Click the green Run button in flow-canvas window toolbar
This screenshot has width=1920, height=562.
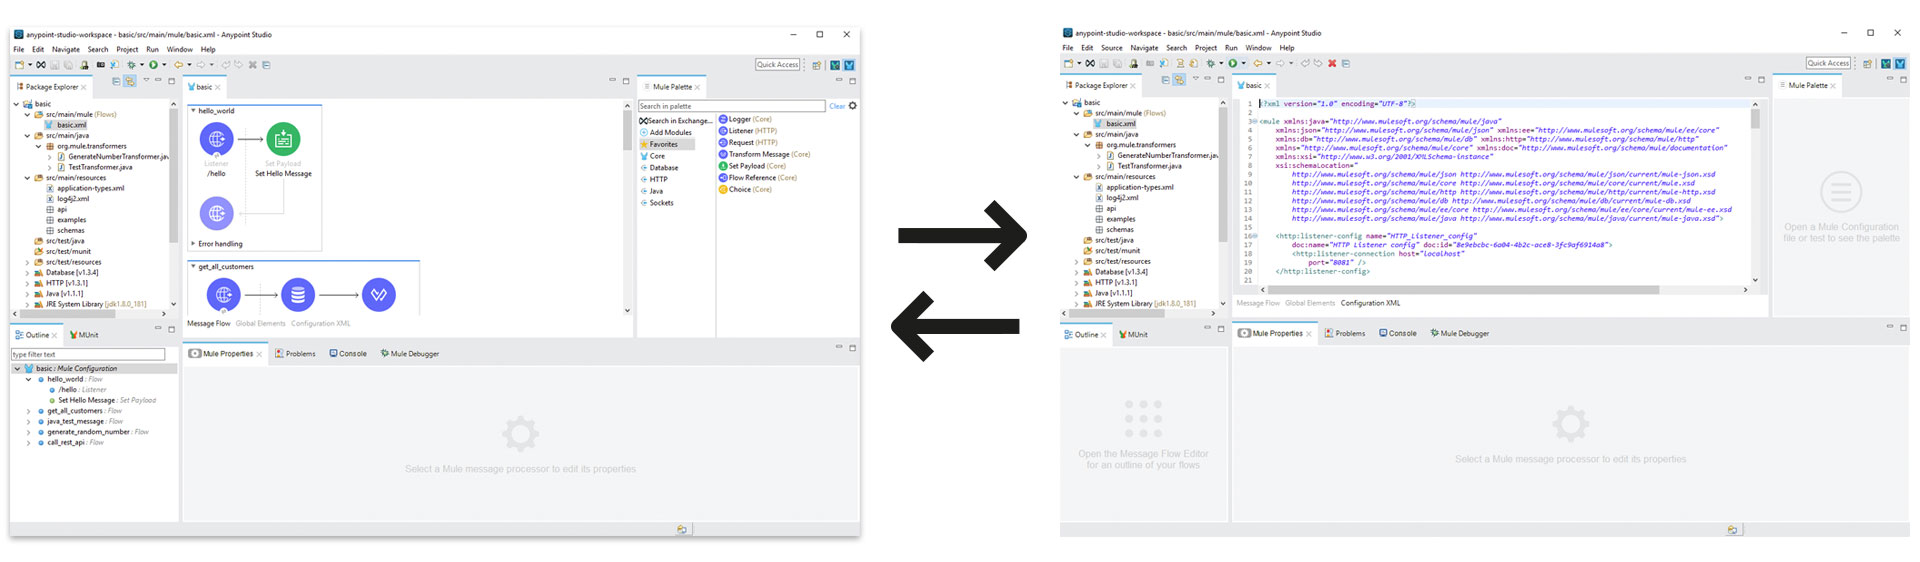(153, 65)
